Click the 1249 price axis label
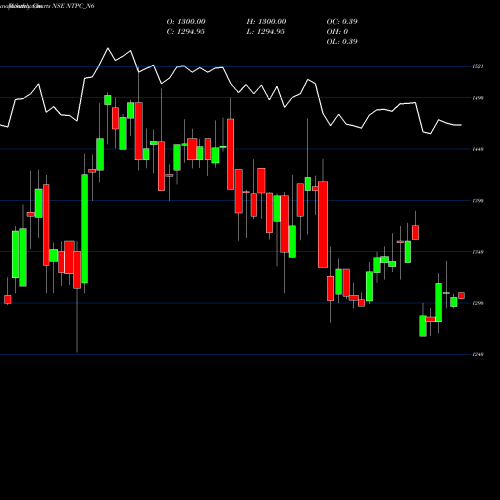500x500 pixels. tap(478, 354)
